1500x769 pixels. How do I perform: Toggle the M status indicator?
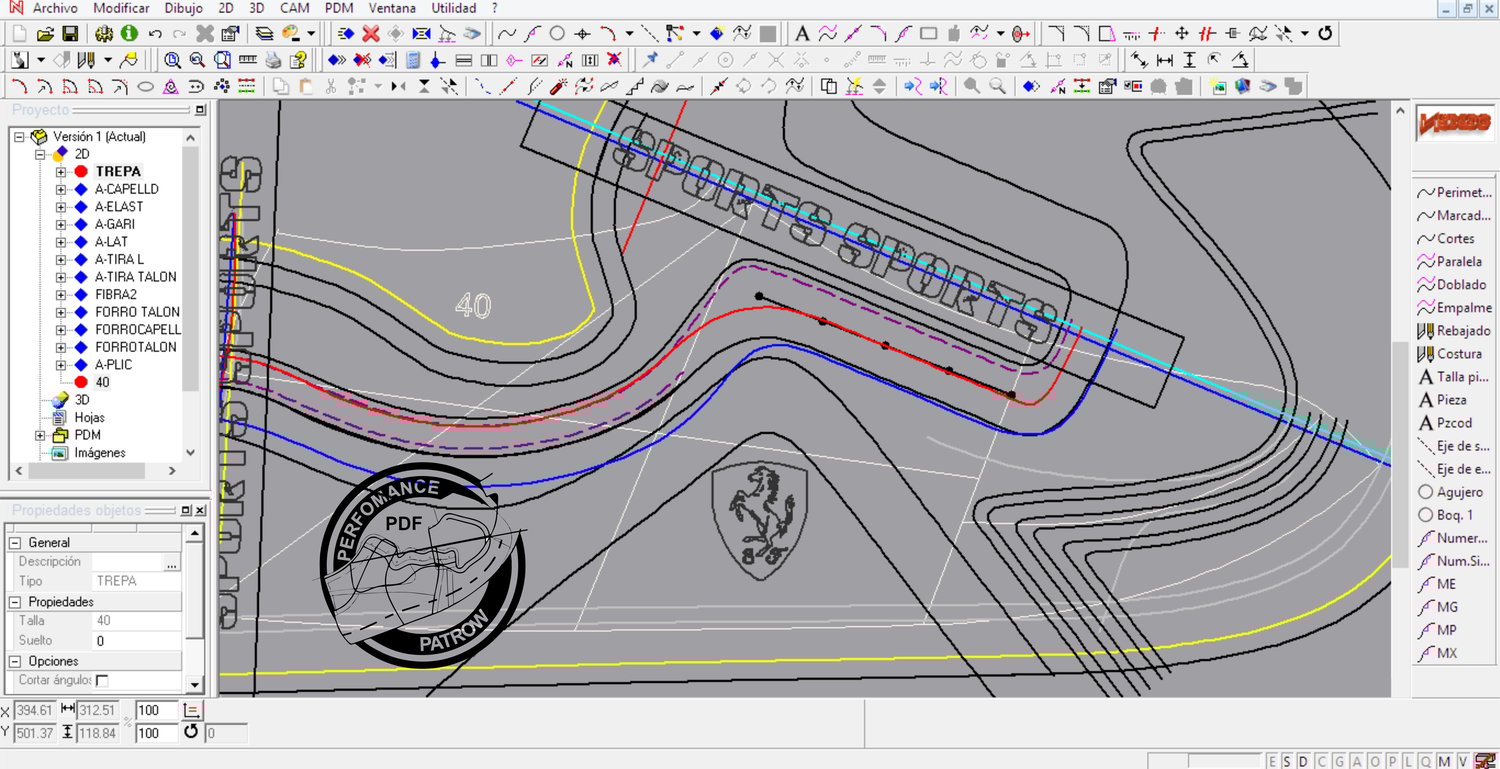point(1446,762)
